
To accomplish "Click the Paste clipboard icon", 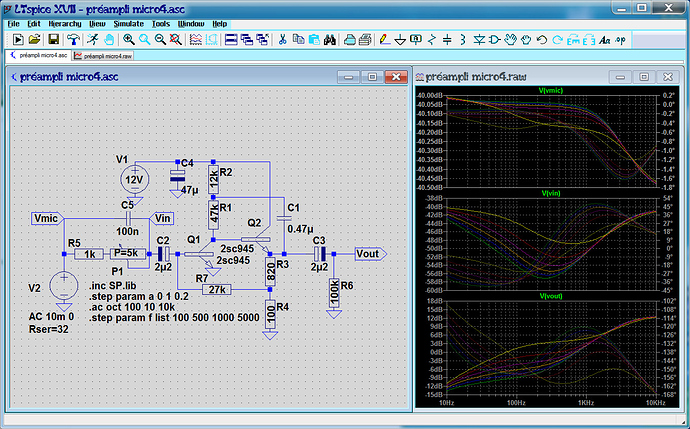I will point(314,40).
